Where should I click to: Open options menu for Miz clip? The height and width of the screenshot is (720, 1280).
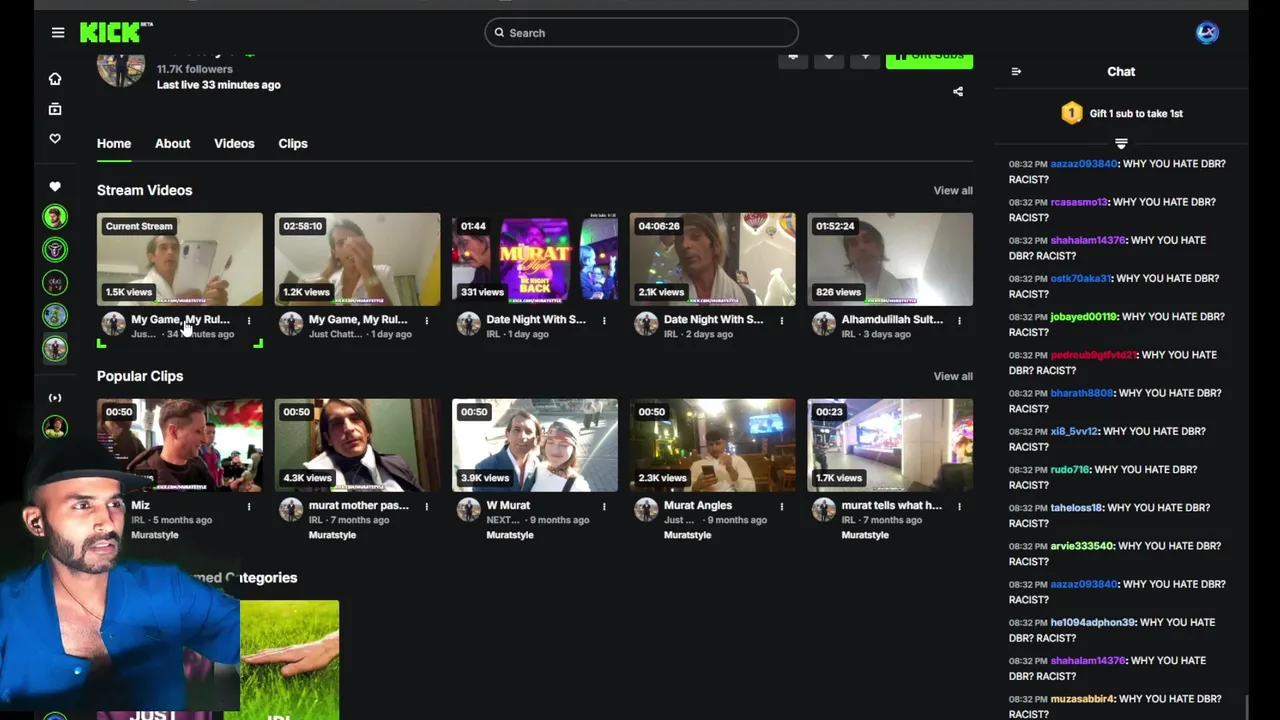click(249, 507)
